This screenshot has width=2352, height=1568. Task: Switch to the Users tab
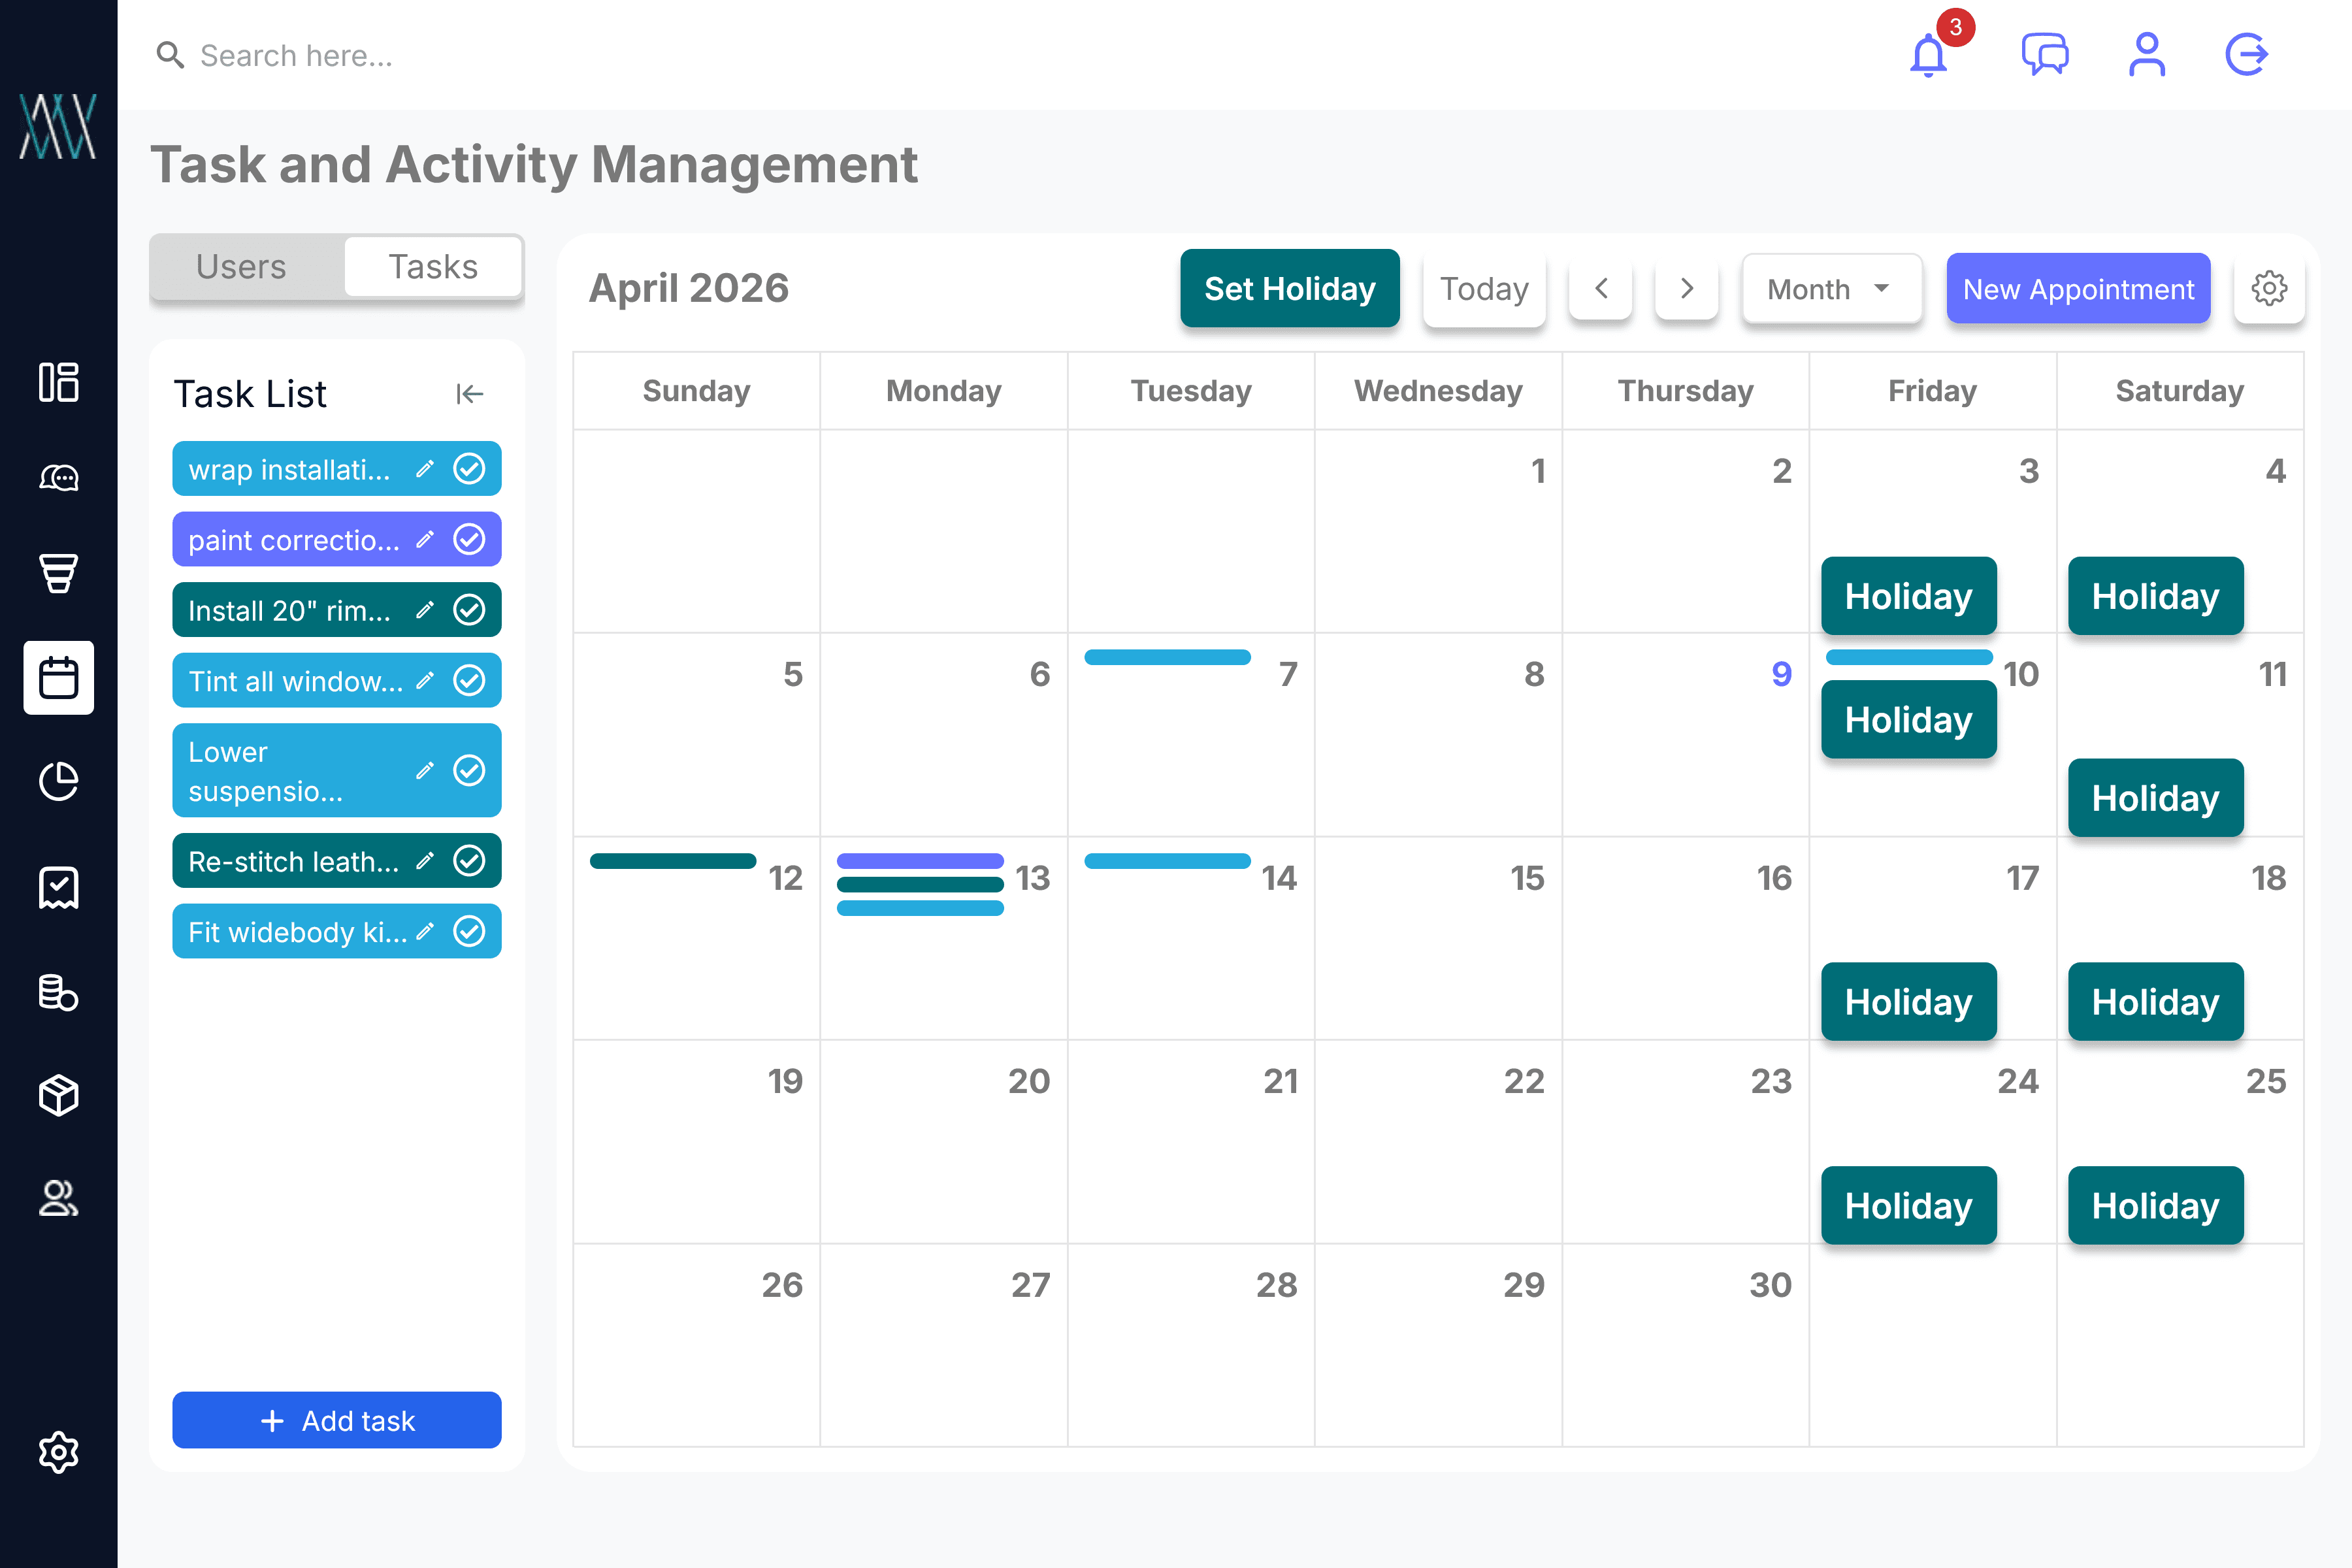241,267
